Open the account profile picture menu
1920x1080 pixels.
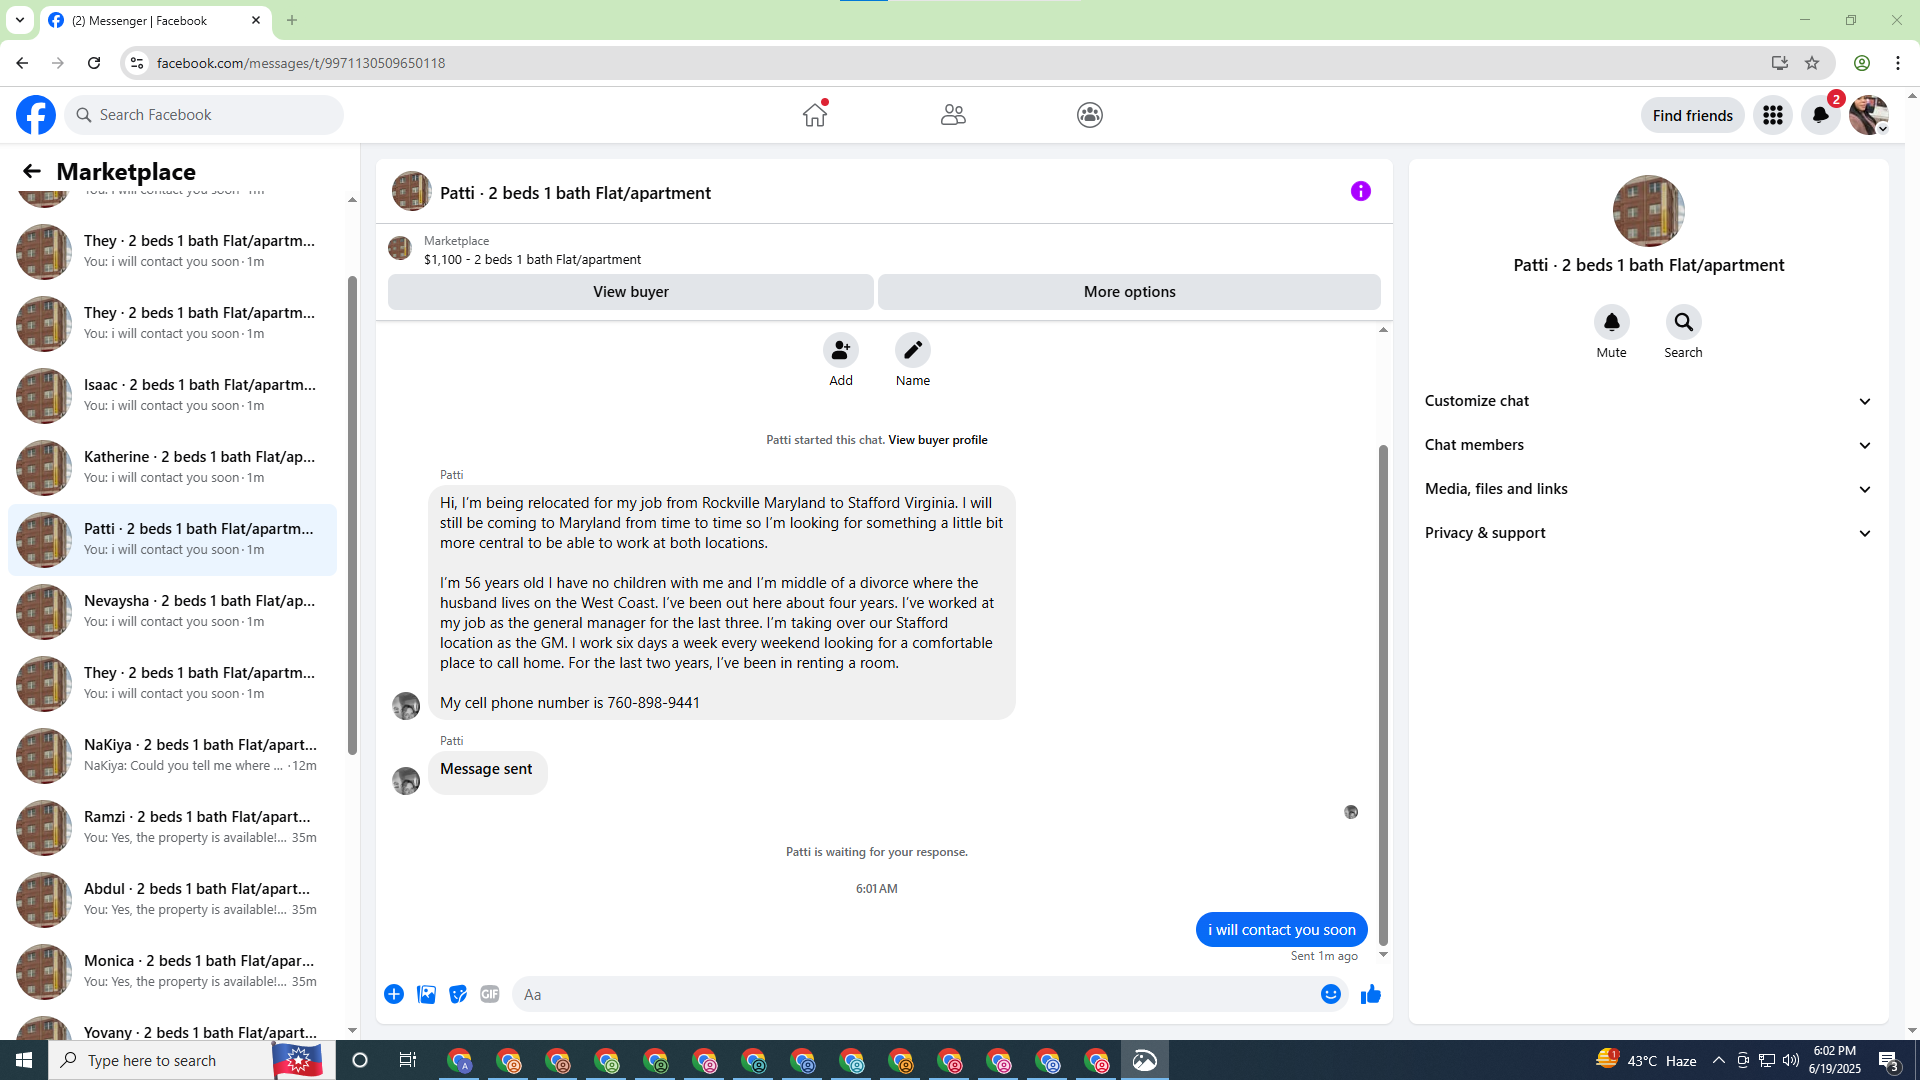(x=1869, y=115)
